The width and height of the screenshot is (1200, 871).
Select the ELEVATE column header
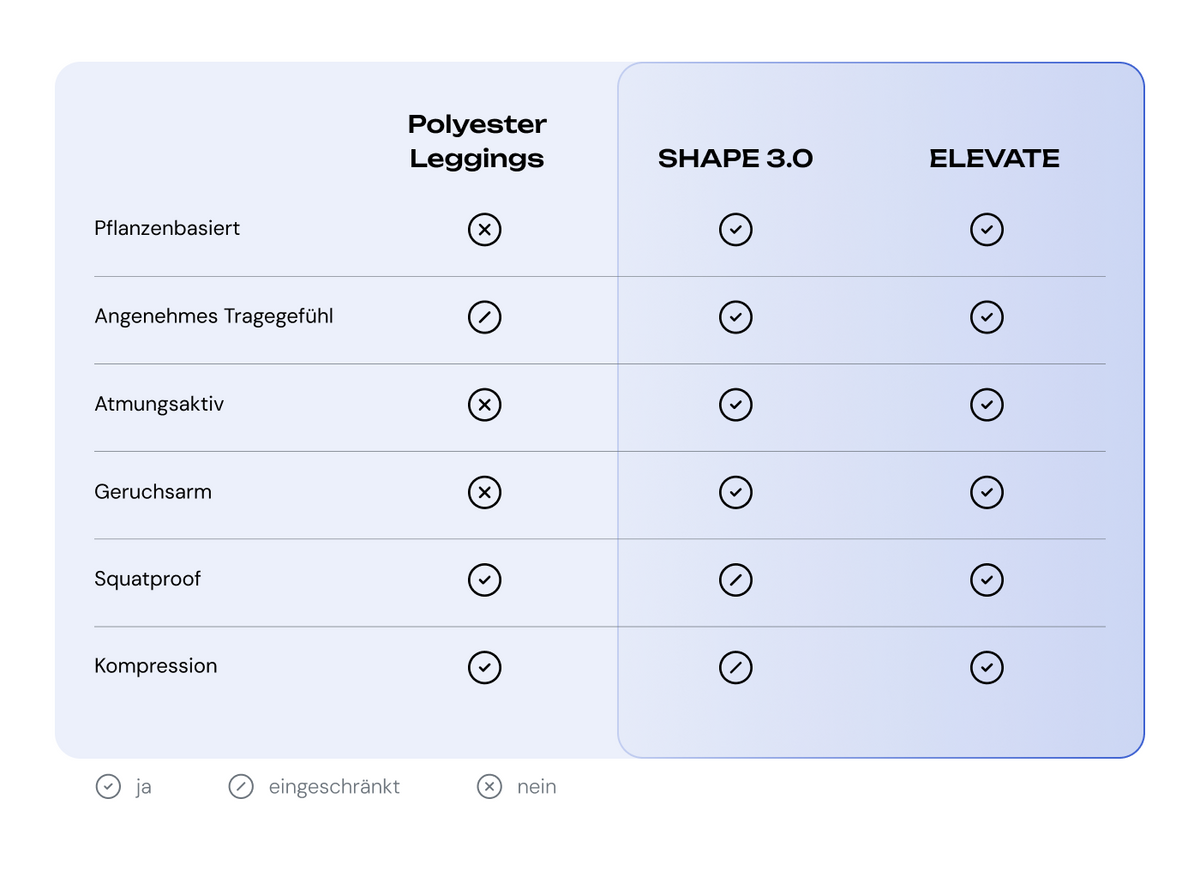(994, 158)
